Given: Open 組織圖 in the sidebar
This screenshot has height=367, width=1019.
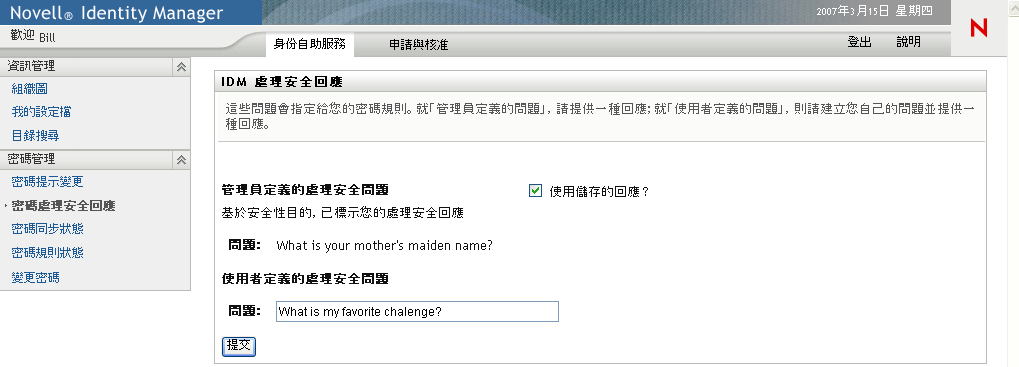Looking at the screenshot, I should 30,89.
